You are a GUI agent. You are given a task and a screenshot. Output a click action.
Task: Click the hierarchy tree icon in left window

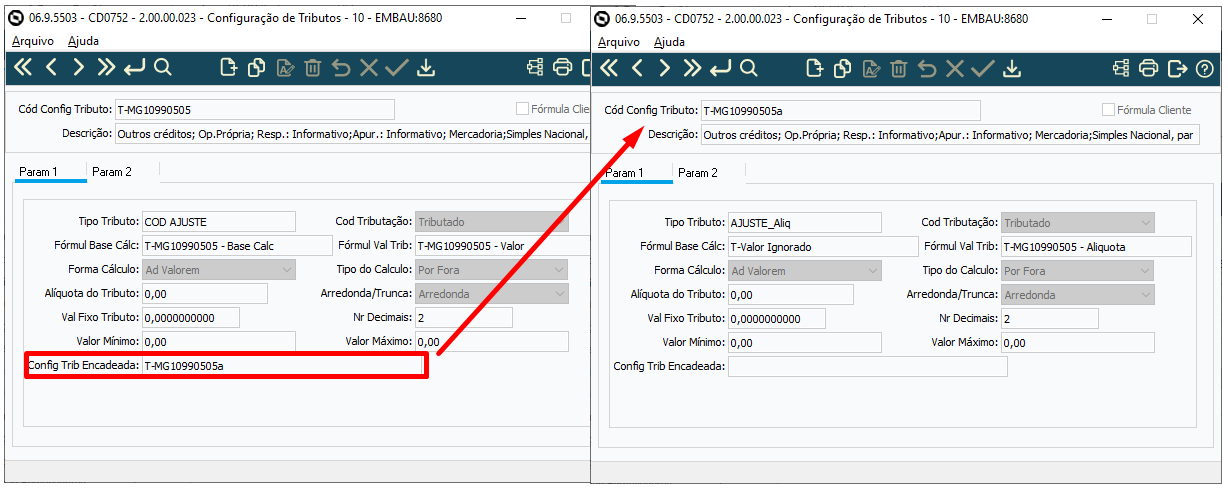coord(535,68)
